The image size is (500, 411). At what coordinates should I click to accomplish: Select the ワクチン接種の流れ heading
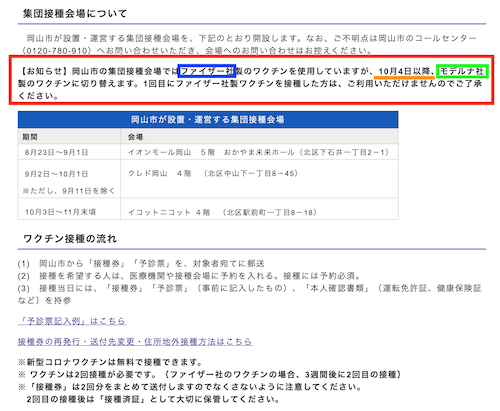pos(70,239)
